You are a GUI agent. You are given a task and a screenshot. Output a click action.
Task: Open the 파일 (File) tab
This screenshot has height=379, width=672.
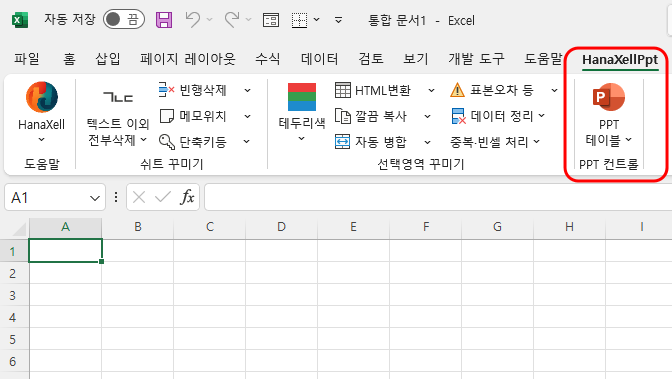pyautogui.click(x=27, y=59)
